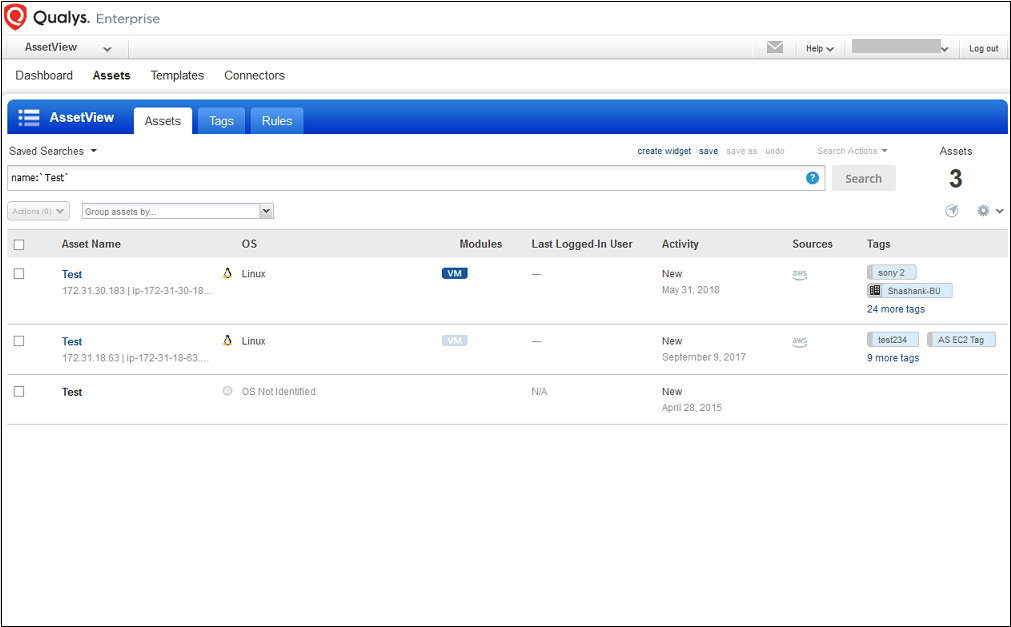The height and width of the screenshot is (627, 1011).
Task: Expand the Search Actions dropdown
Action: point(852,151)
